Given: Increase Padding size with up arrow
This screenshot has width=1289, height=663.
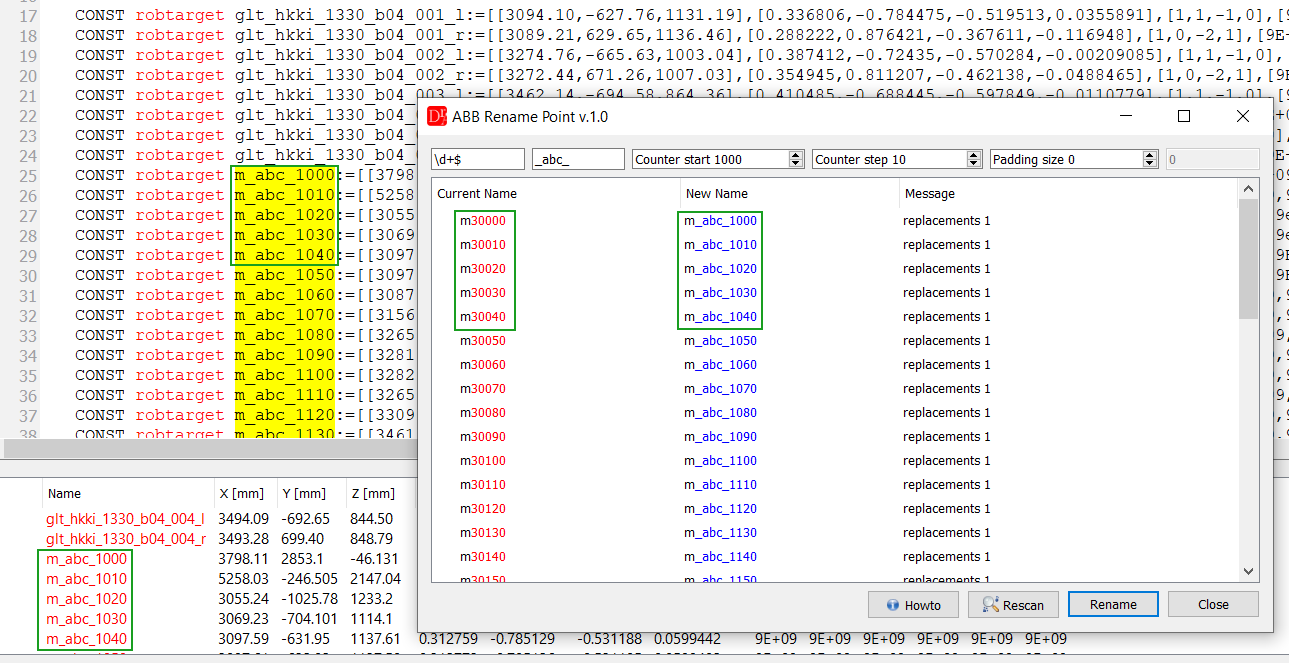Looking at the screenshot, I should [1151, 155].
